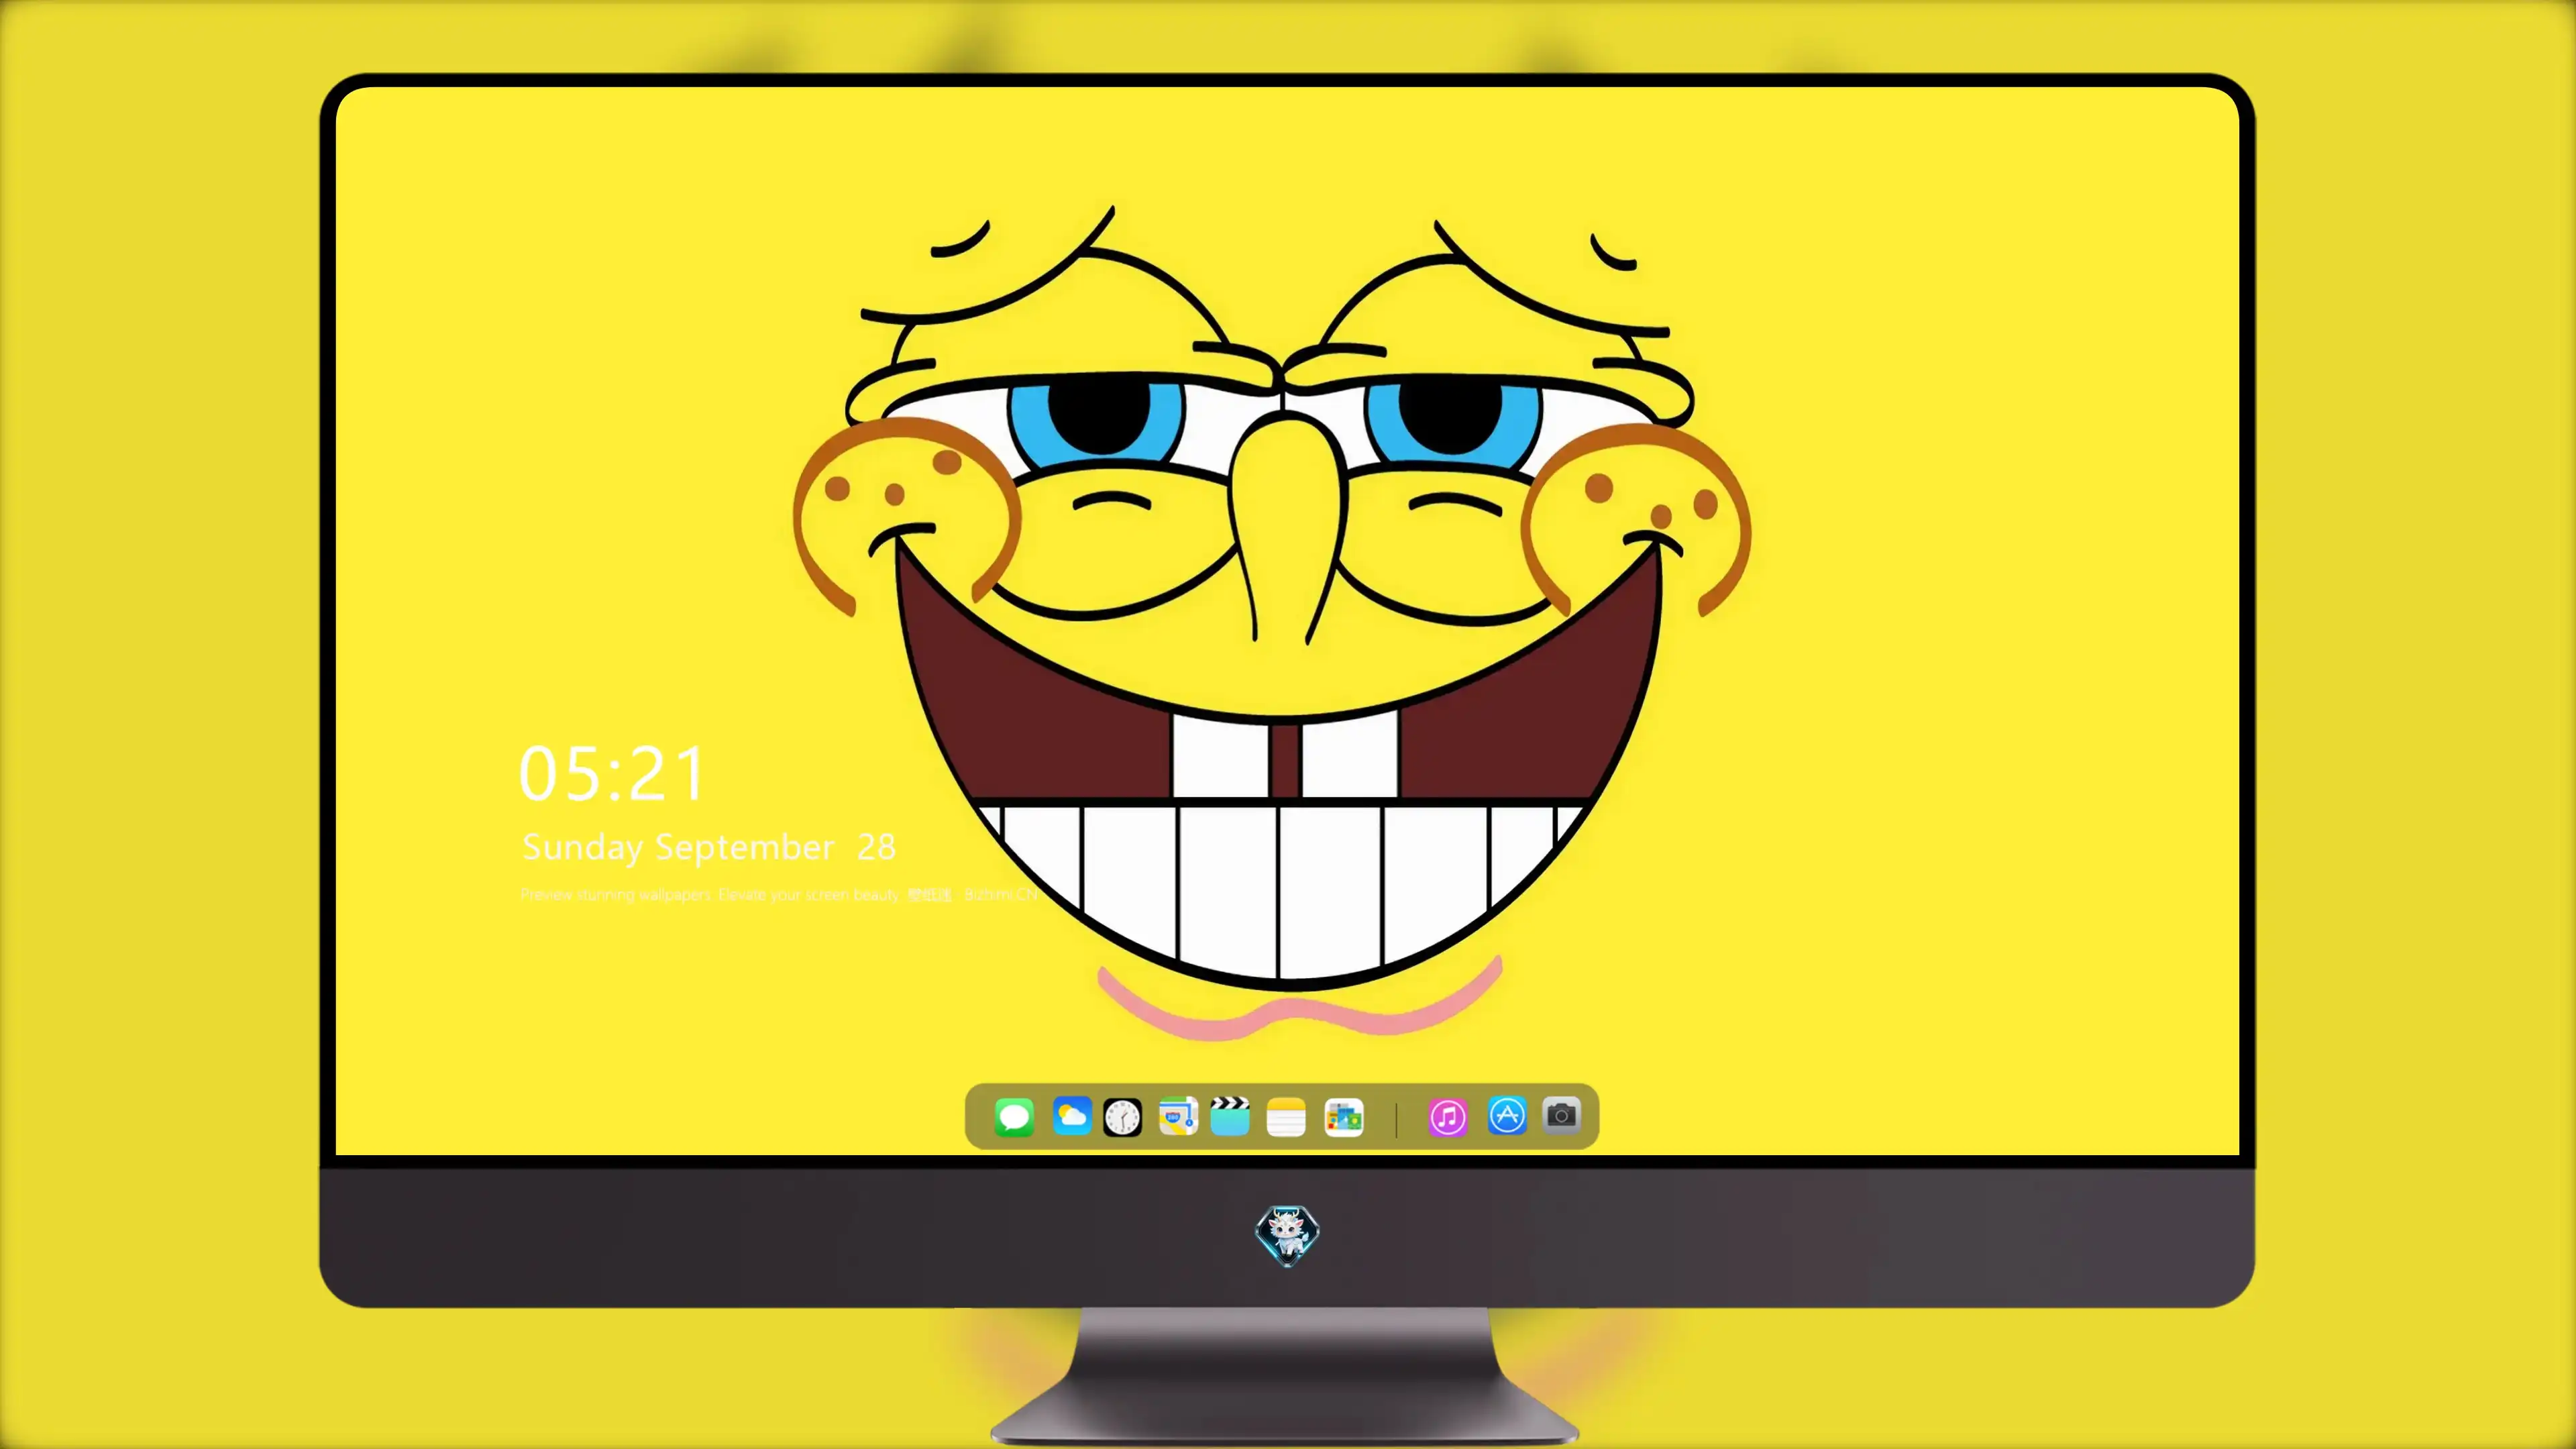Image resolution: width=2576 pixels, height=1449 pixels.
Task: Click the Sunday September 28 date text
Action: [709, 847]
